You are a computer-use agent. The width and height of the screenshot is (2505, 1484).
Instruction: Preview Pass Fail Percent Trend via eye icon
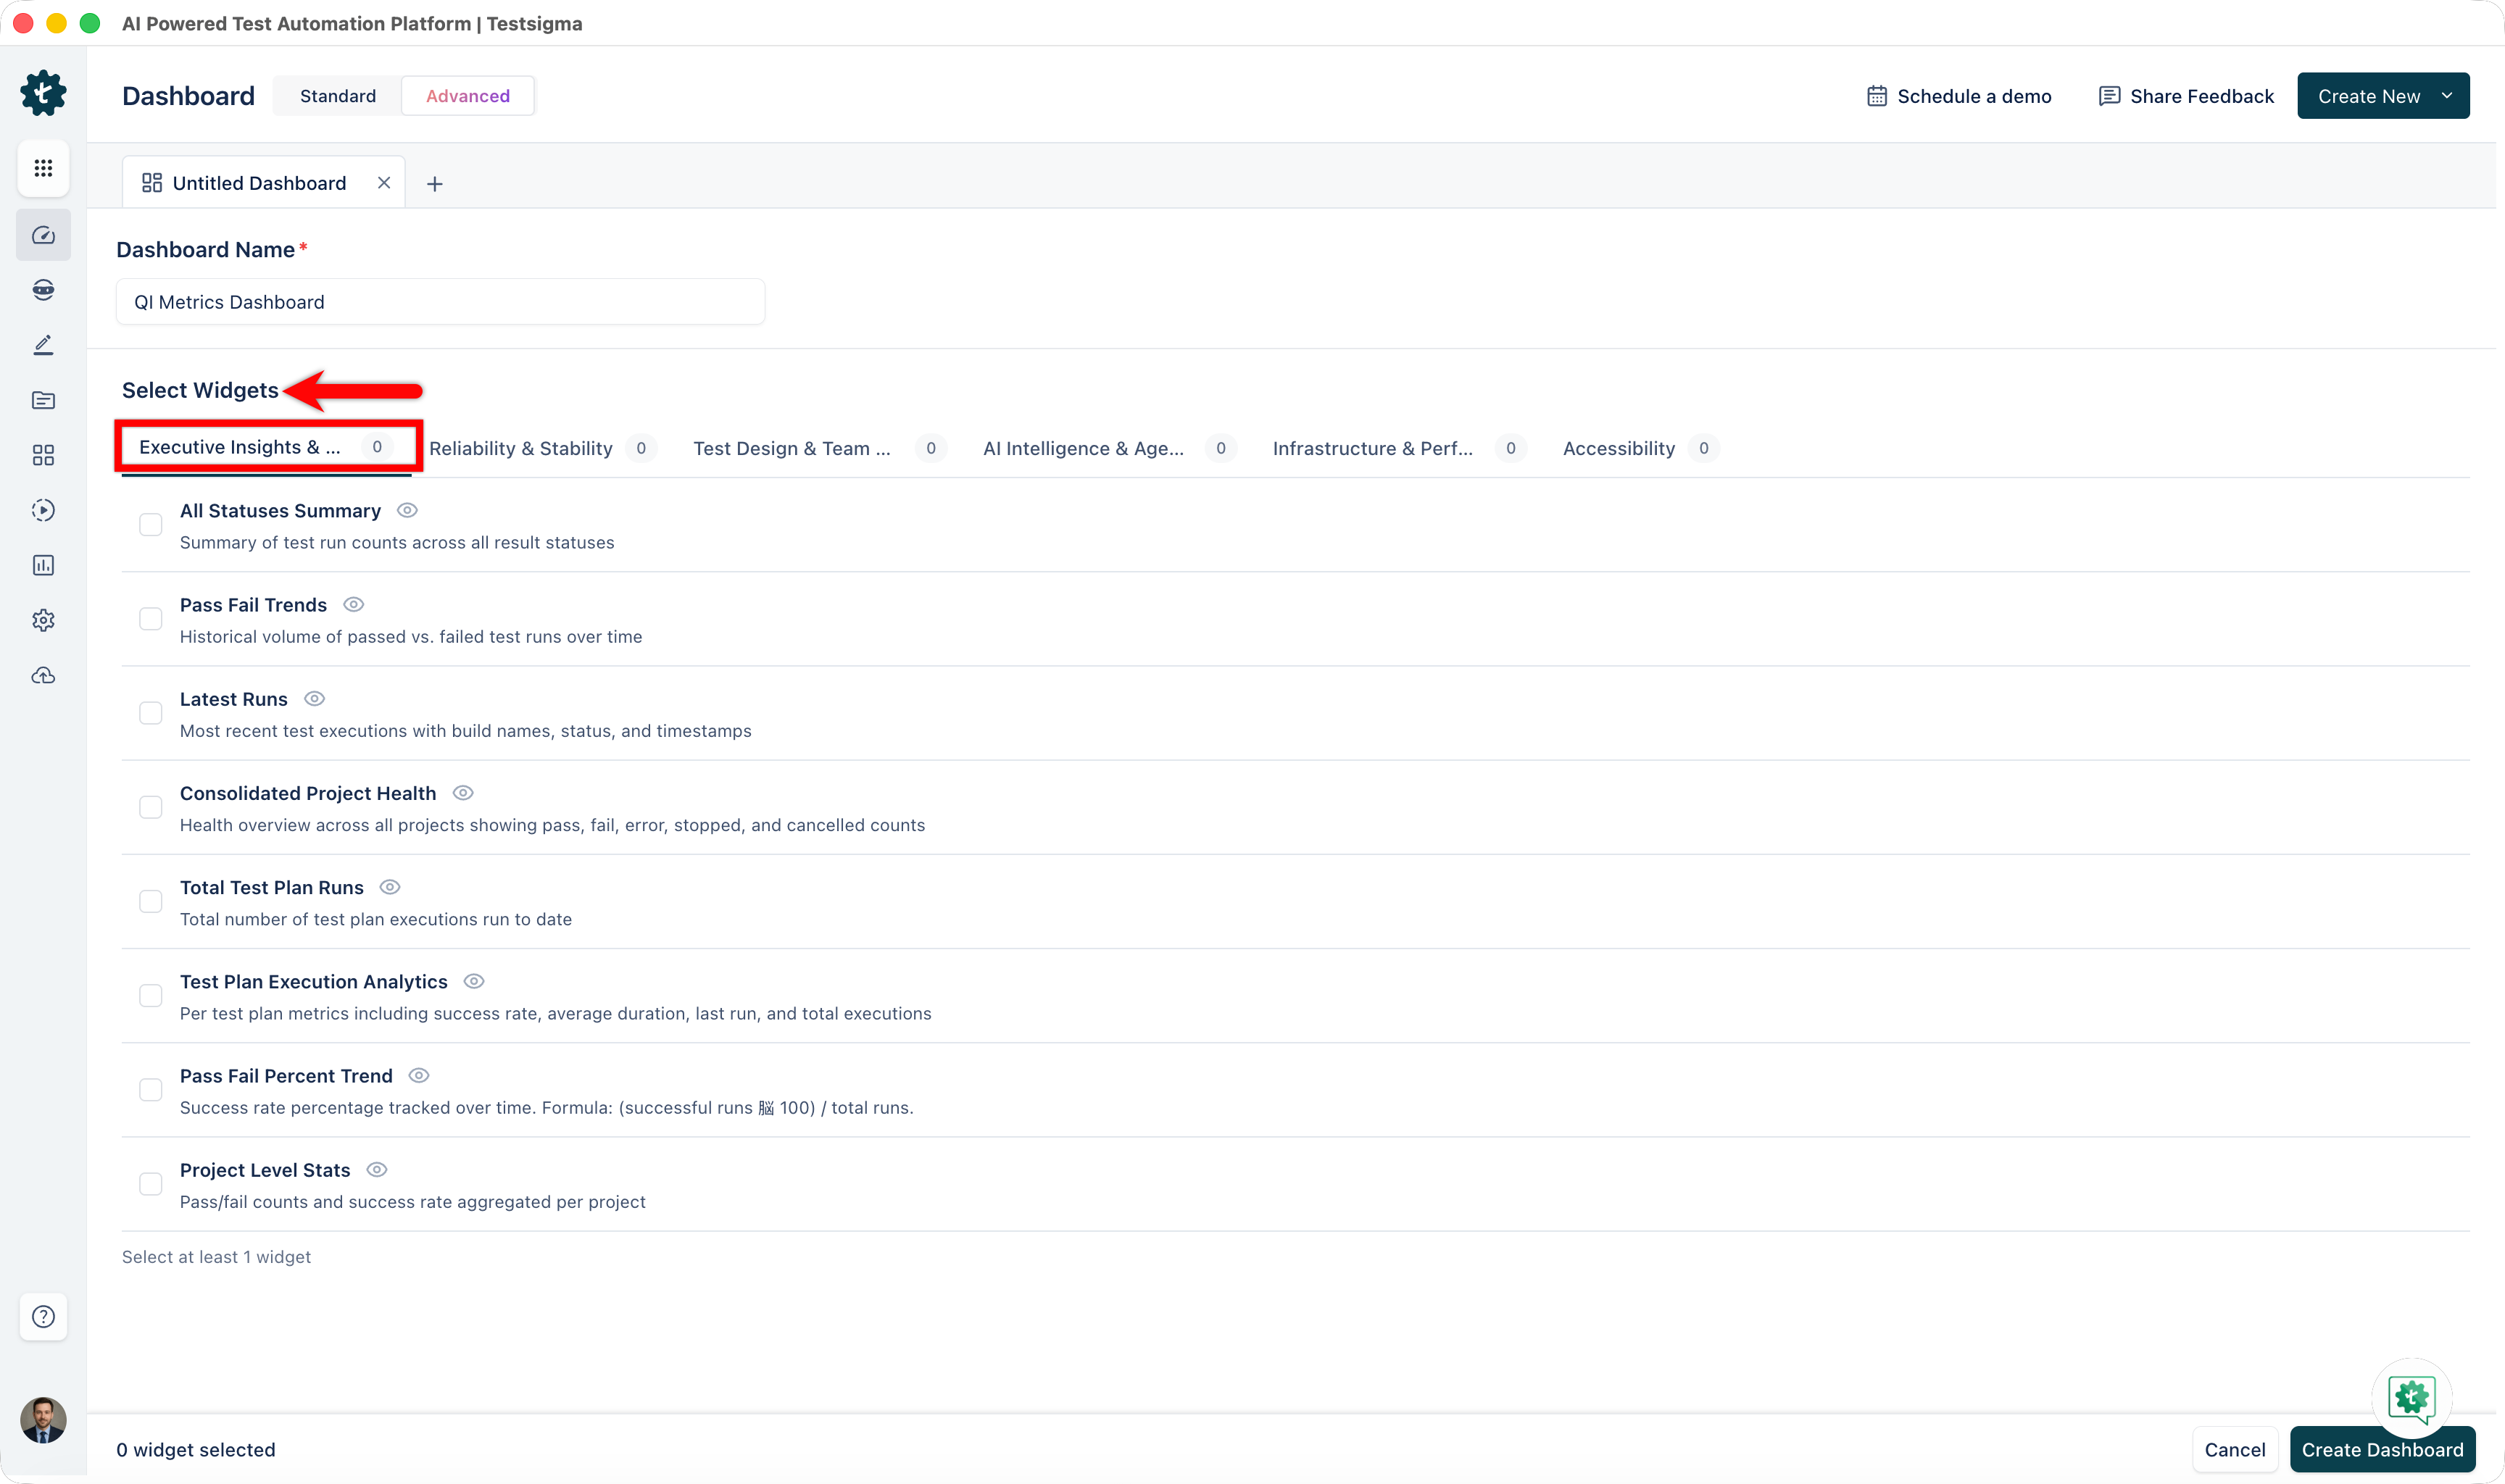pyautogui.click(x=419, y=1075)
